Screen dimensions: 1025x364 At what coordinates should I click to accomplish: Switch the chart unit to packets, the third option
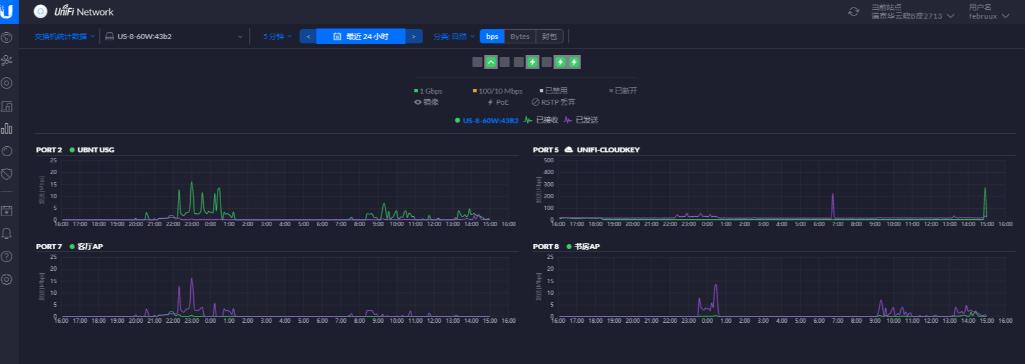(x=549, y=37)
